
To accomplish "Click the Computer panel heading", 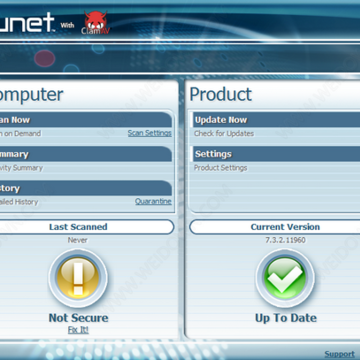I will (31, 95).
